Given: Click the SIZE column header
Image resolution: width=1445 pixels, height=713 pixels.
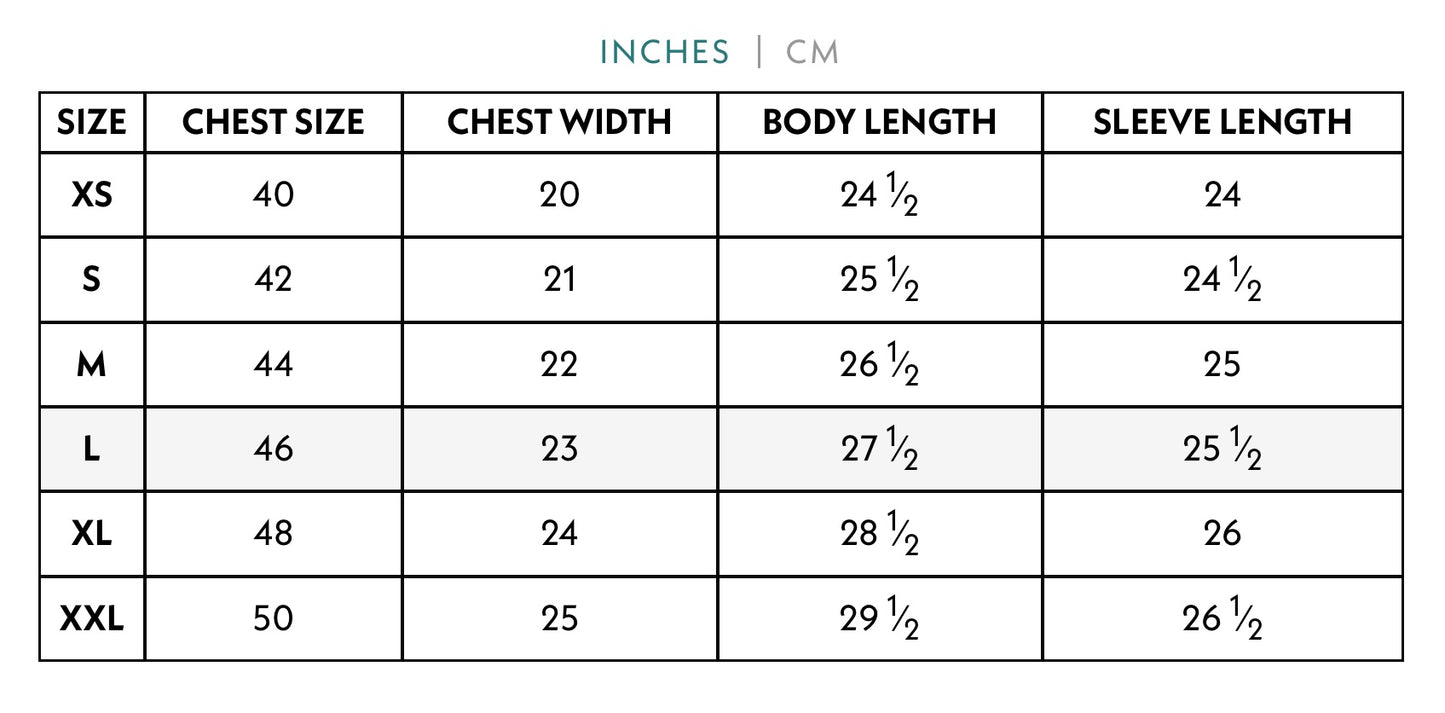Looking at the screenshot, I should point(92,123).
